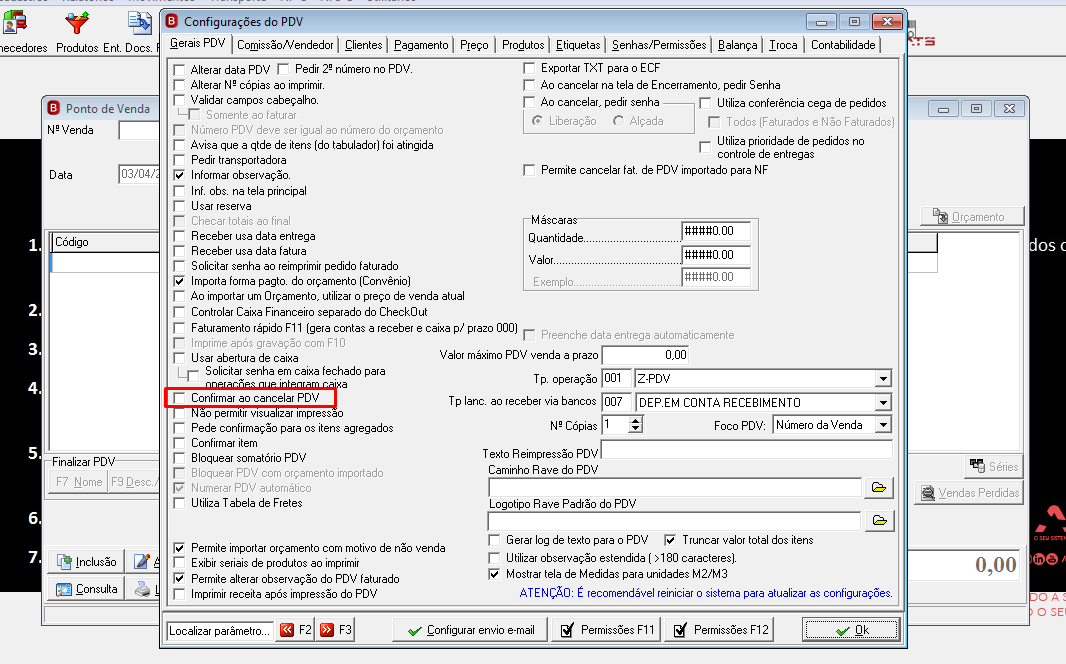
Task: Switch to Clientes tab
Action: [x=363, y=45]
